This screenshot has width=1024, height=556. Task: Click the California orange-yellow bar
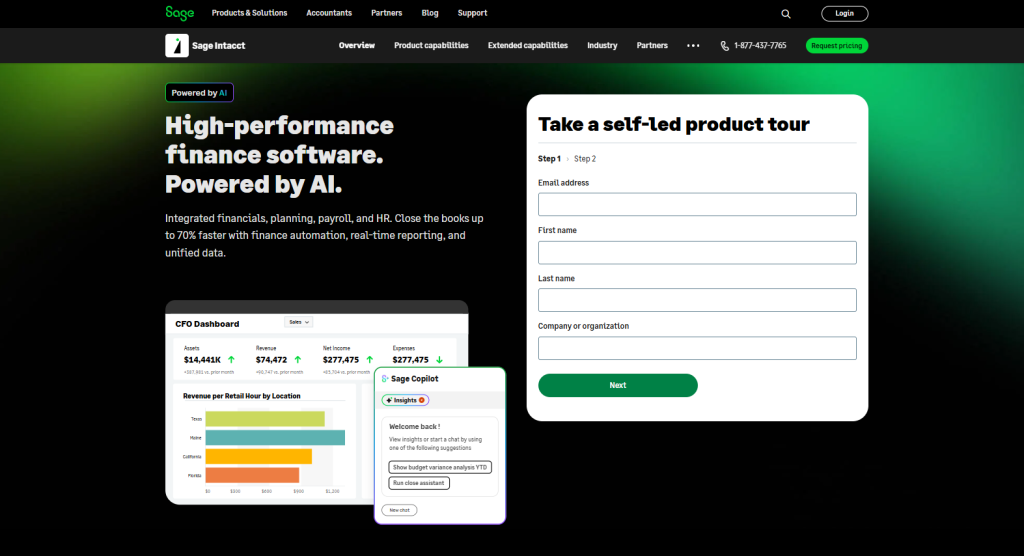[x=259, y=457]
